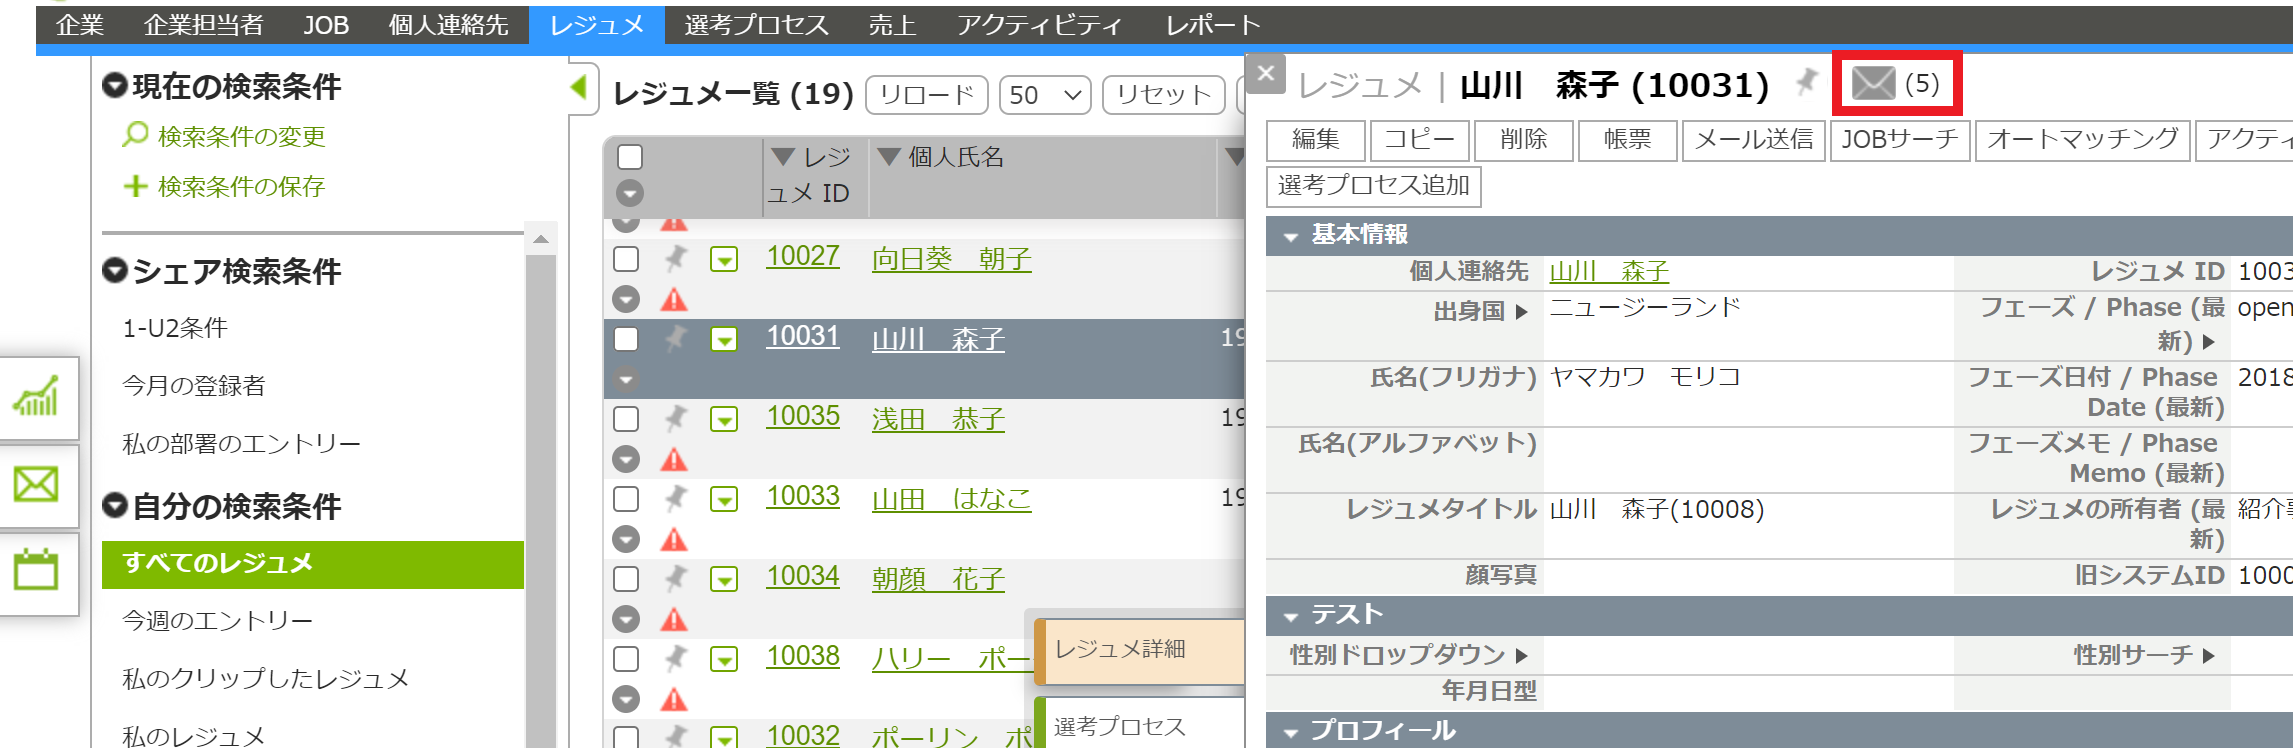Click the 選考プロセス追加 button
Image resolution: width=2293 pixels, height=748 pixels.
pos(1374,186)
